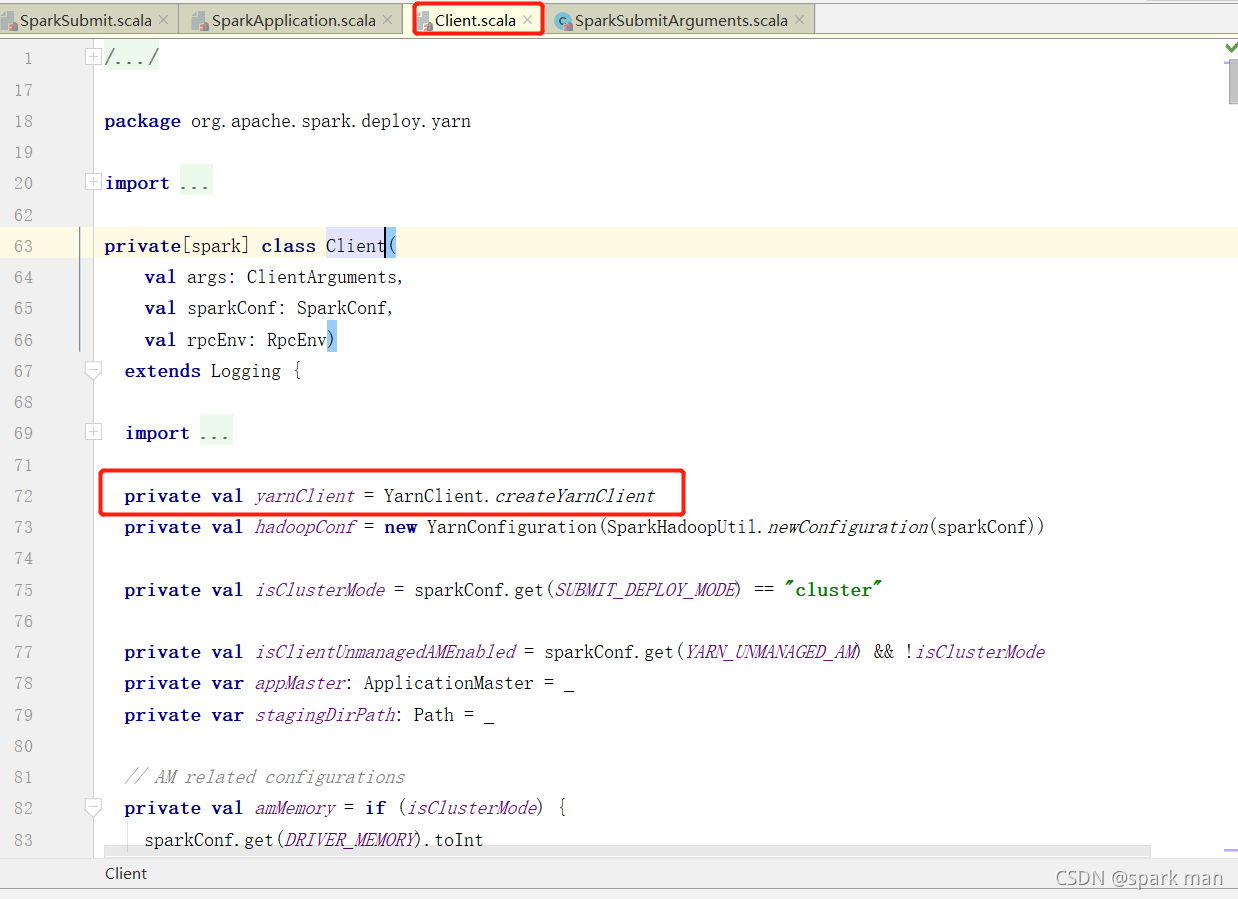
Task: Click the hadoopConf variable on line 73
Action: point(305,527)
